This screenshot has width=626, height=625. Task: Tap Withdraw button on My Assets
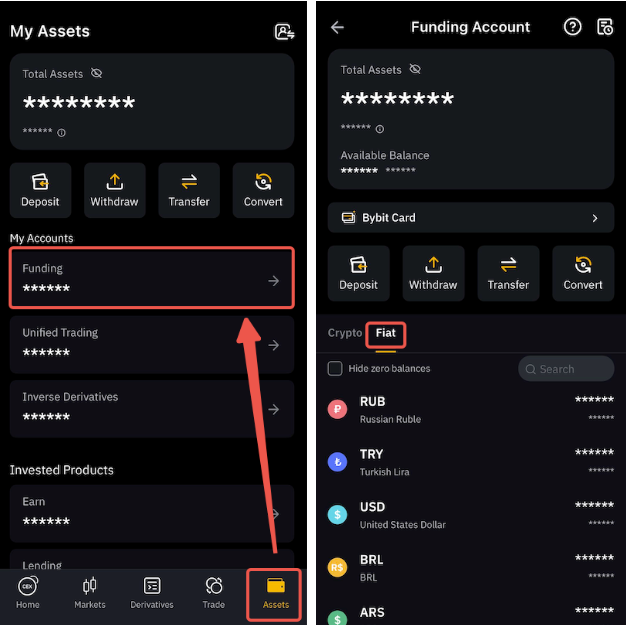click(115, 190)
